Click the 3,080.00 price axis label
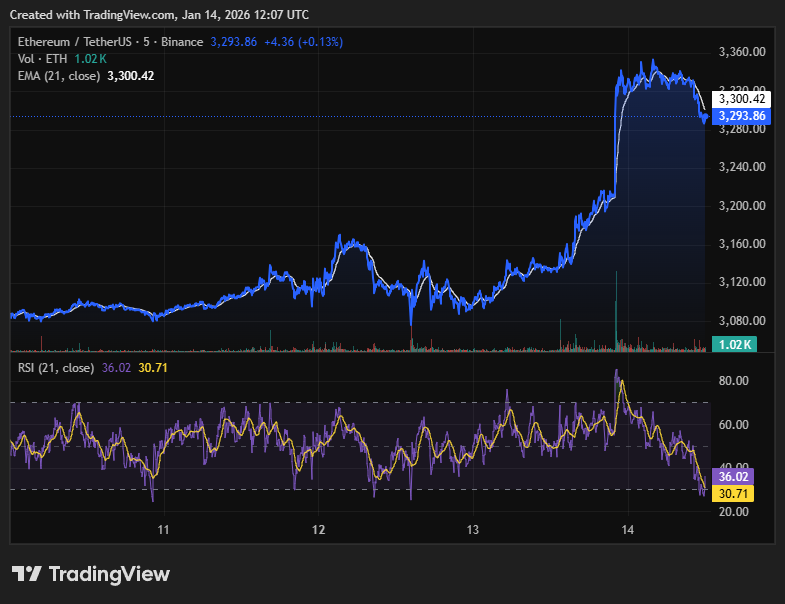Image resolution: width=785 pixels, height=604 pixels. 741,321
